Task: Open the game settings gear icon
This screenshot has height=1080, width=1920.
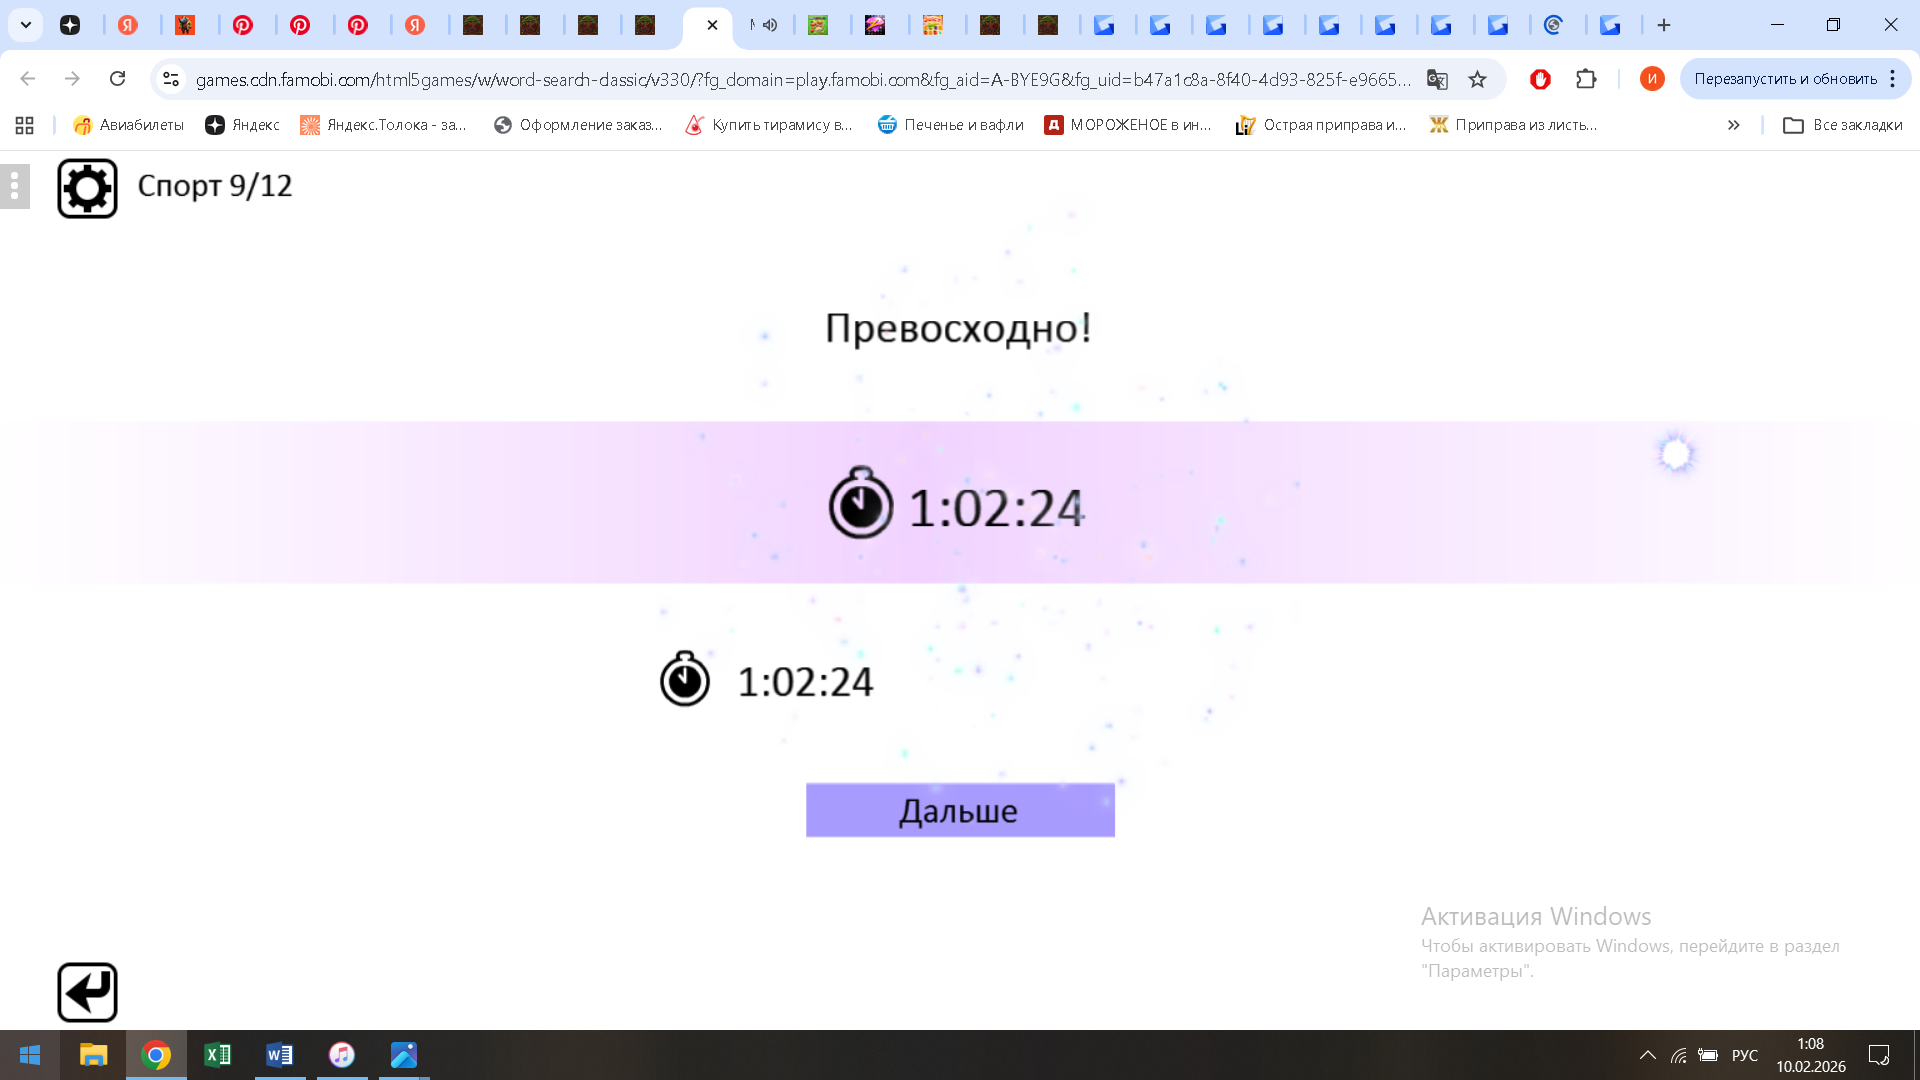Action: pyautogui.click(x=87, y=187)
